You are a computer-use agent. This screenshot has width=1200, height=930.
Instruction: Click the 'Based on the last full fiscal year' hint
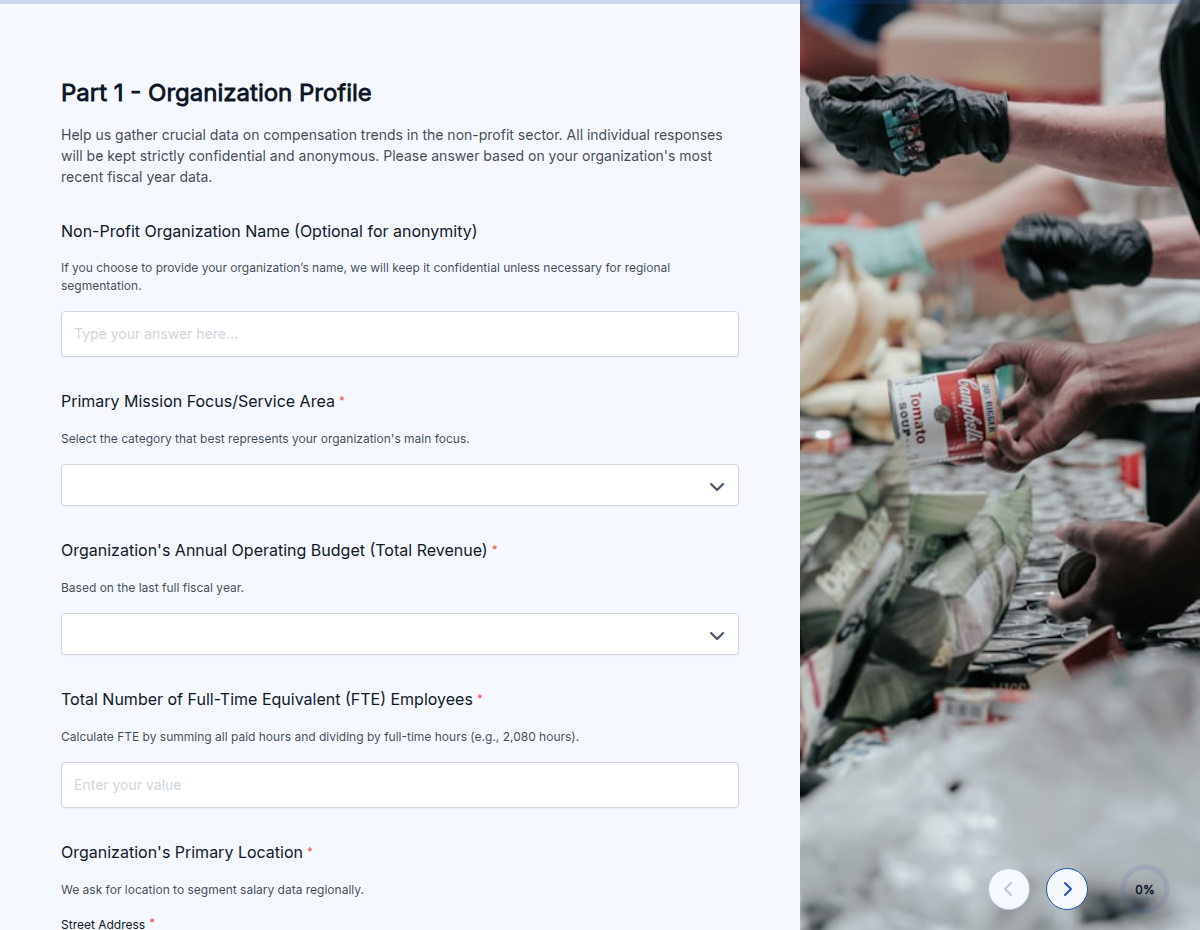point(152,588)
